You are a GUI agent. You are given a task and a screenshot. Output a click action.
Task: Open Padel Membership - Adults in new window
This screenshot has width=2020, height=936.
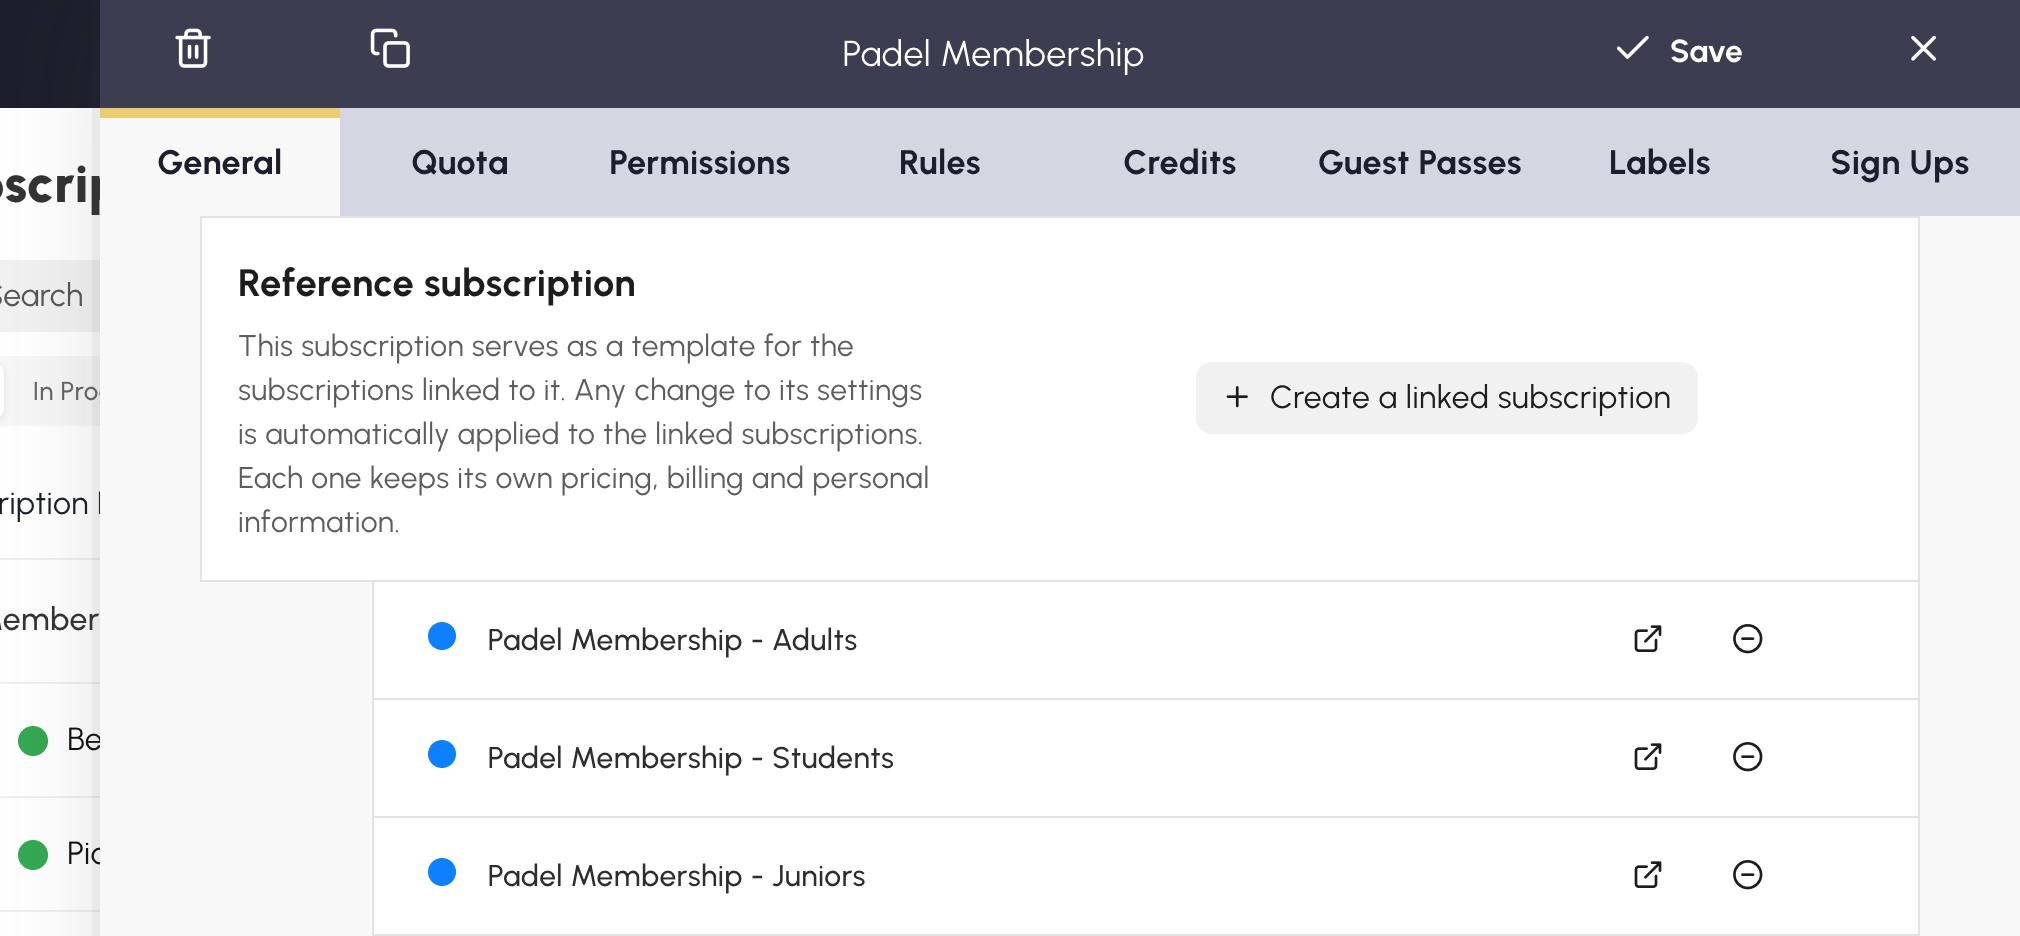pyautogui.click(x=1647, y=639)
